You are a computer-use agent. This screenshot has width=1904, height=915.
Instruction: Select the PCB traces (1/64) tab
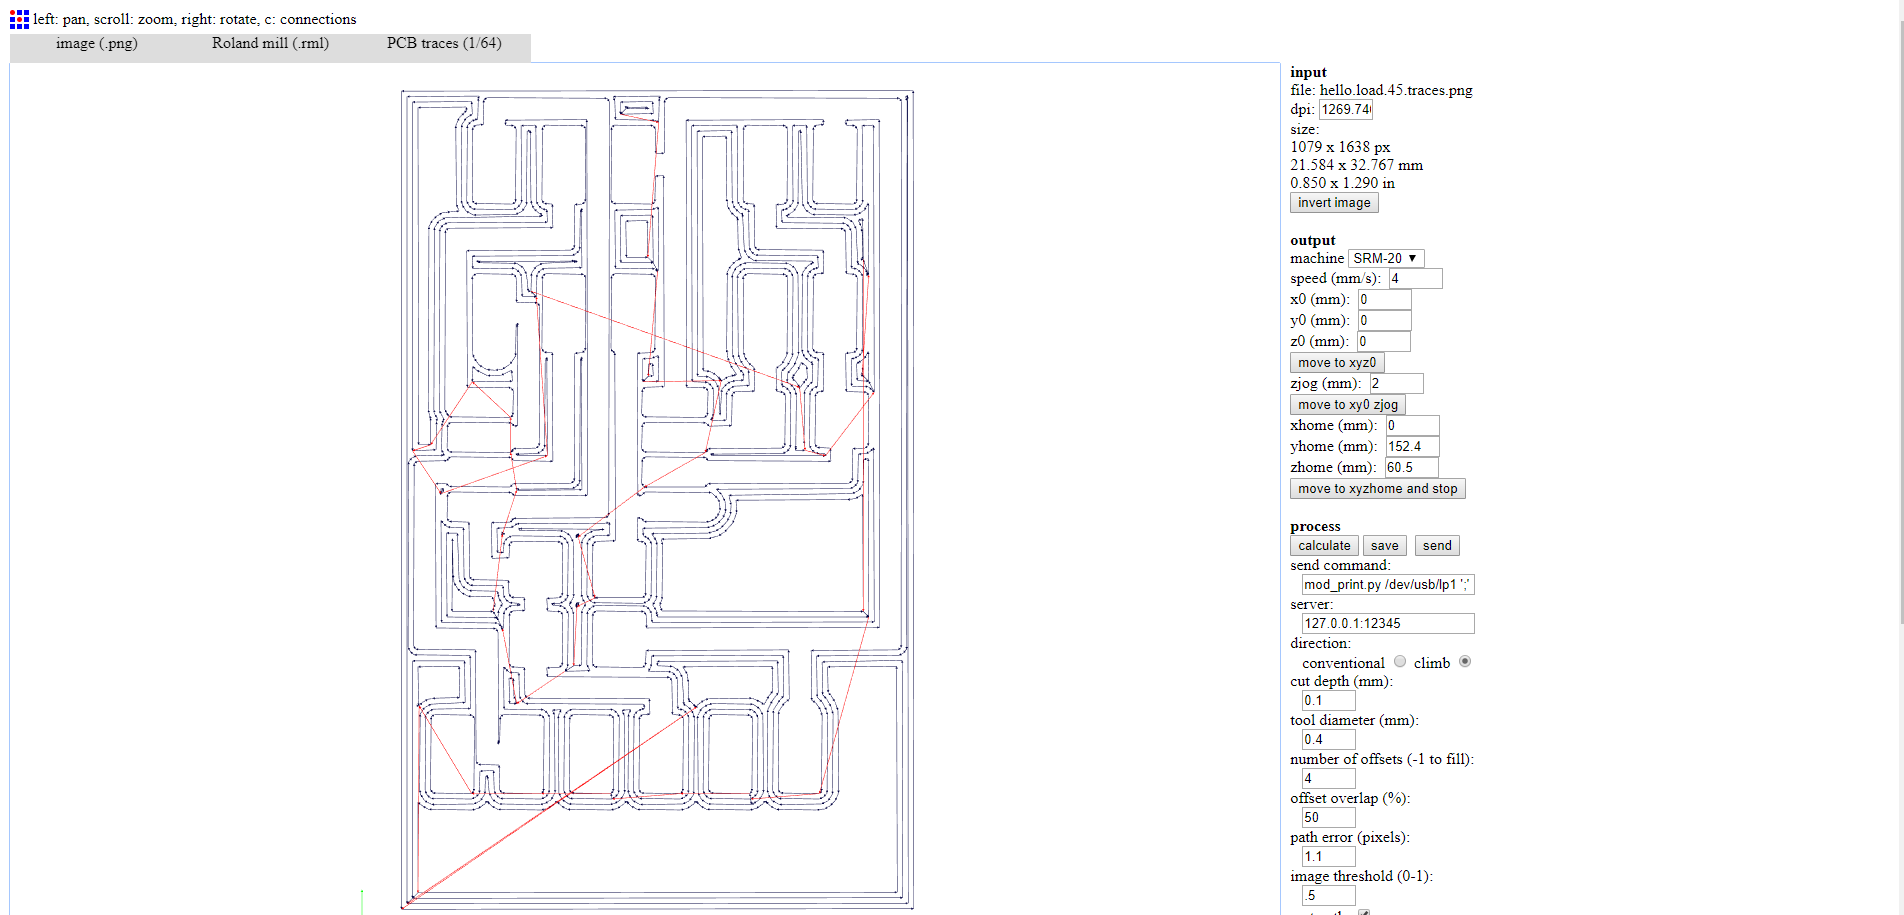[x=443, y=43]
